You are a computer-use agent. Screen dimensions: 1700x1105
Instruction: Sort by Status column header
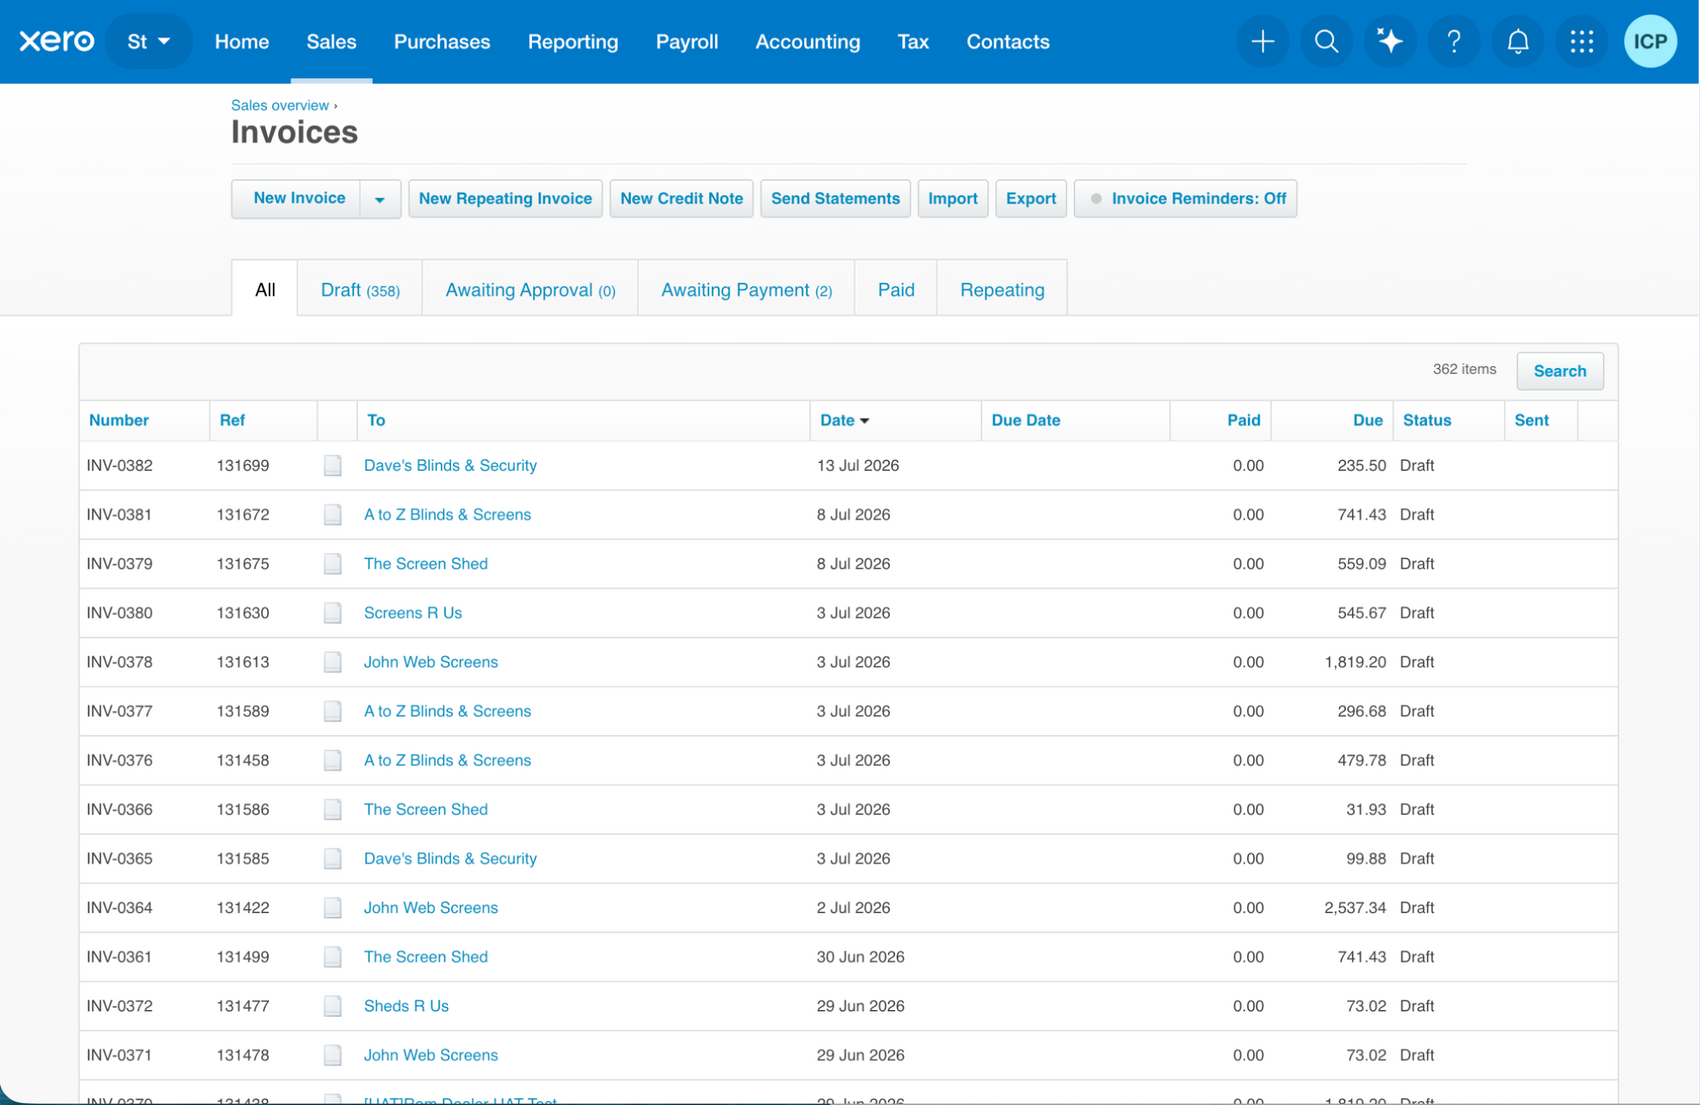1427,420
